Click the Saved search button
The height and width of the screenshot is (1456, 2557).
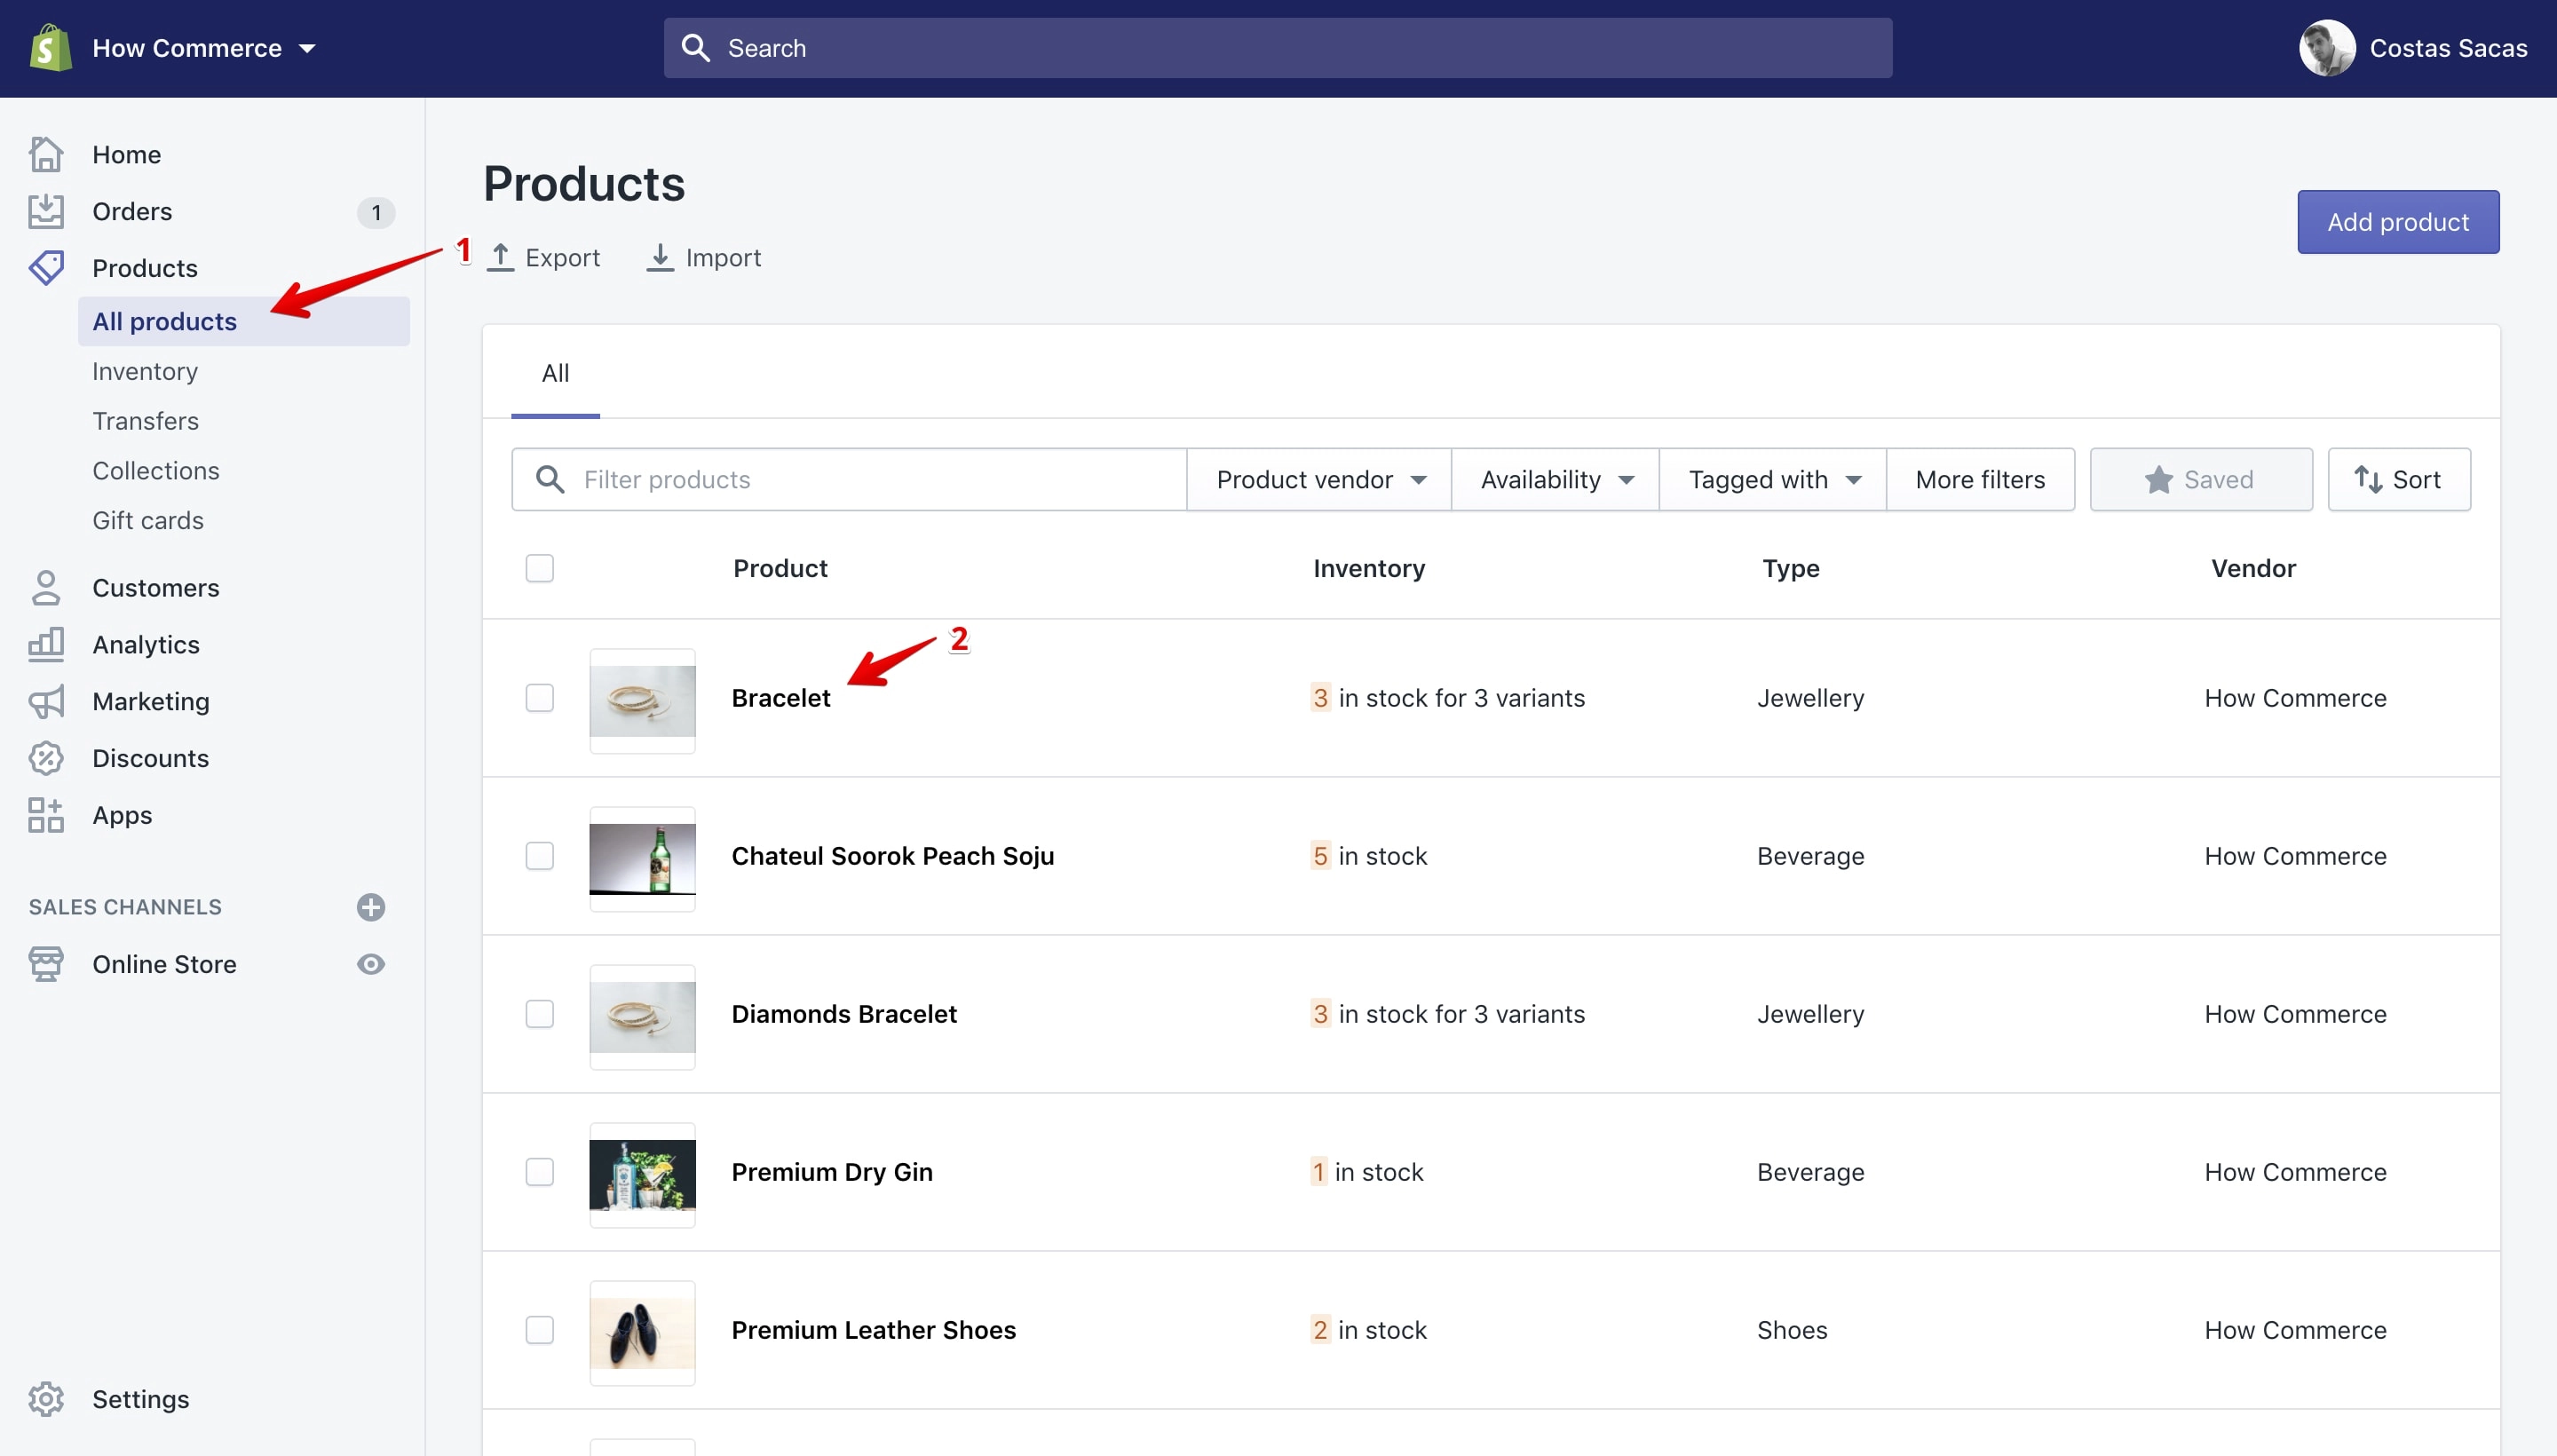click(x=2201, y=479)
